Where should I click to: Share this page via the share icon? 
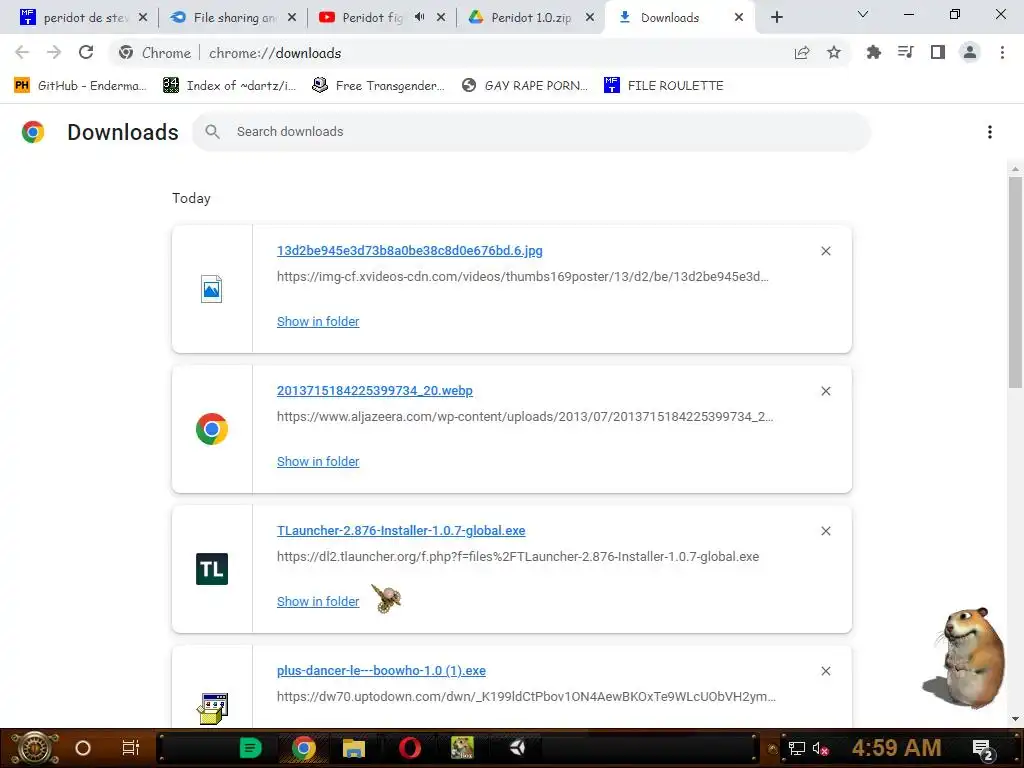802,53
